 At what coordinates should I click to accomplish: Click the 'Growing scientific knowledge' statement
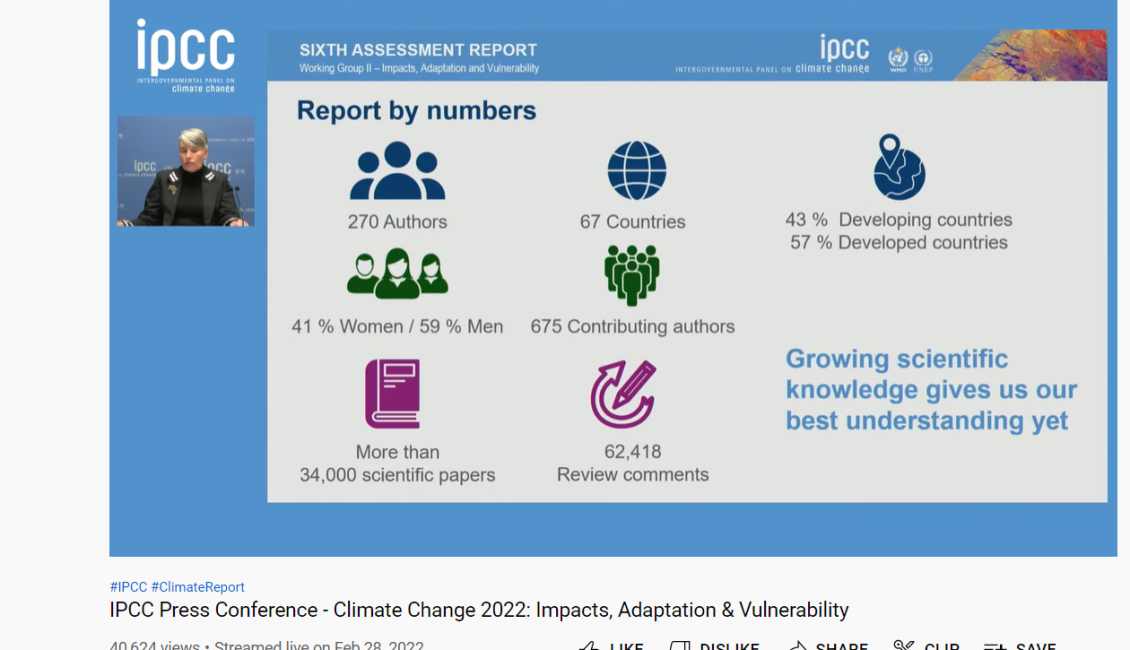[931, 390]
